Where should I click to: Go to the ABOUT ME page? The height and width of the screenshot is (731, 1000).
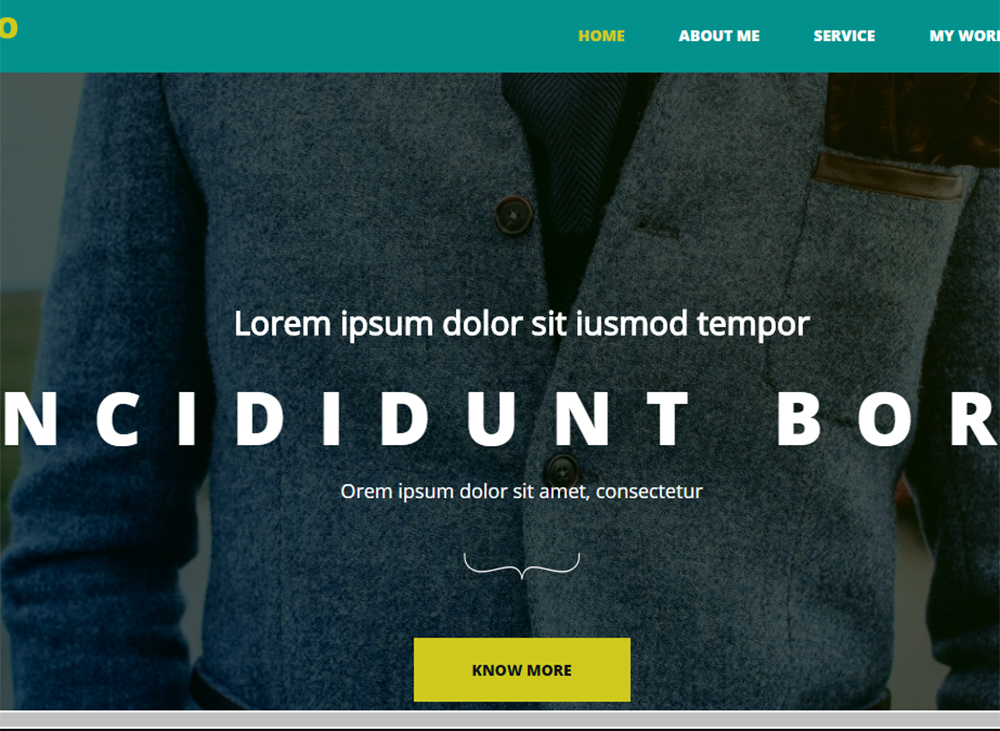719,36
